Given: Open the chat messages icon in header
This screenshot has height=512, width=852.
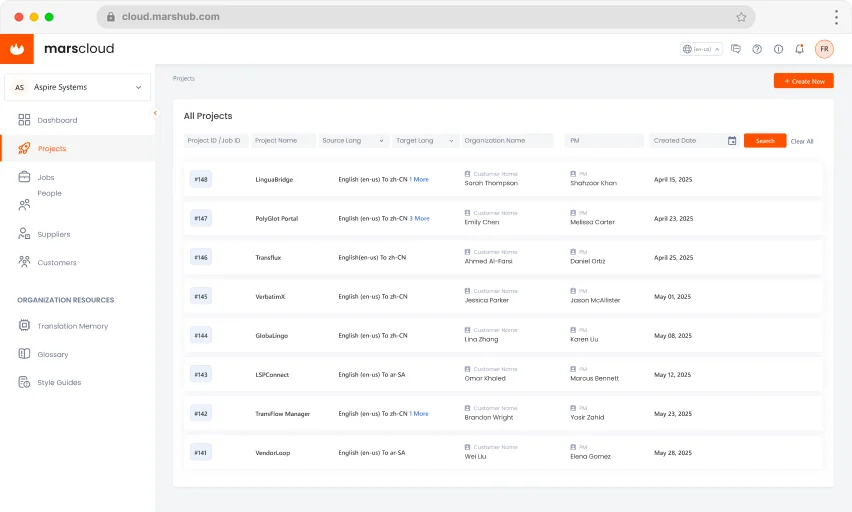Looking at the screenshot, I should tap(736, 48).
